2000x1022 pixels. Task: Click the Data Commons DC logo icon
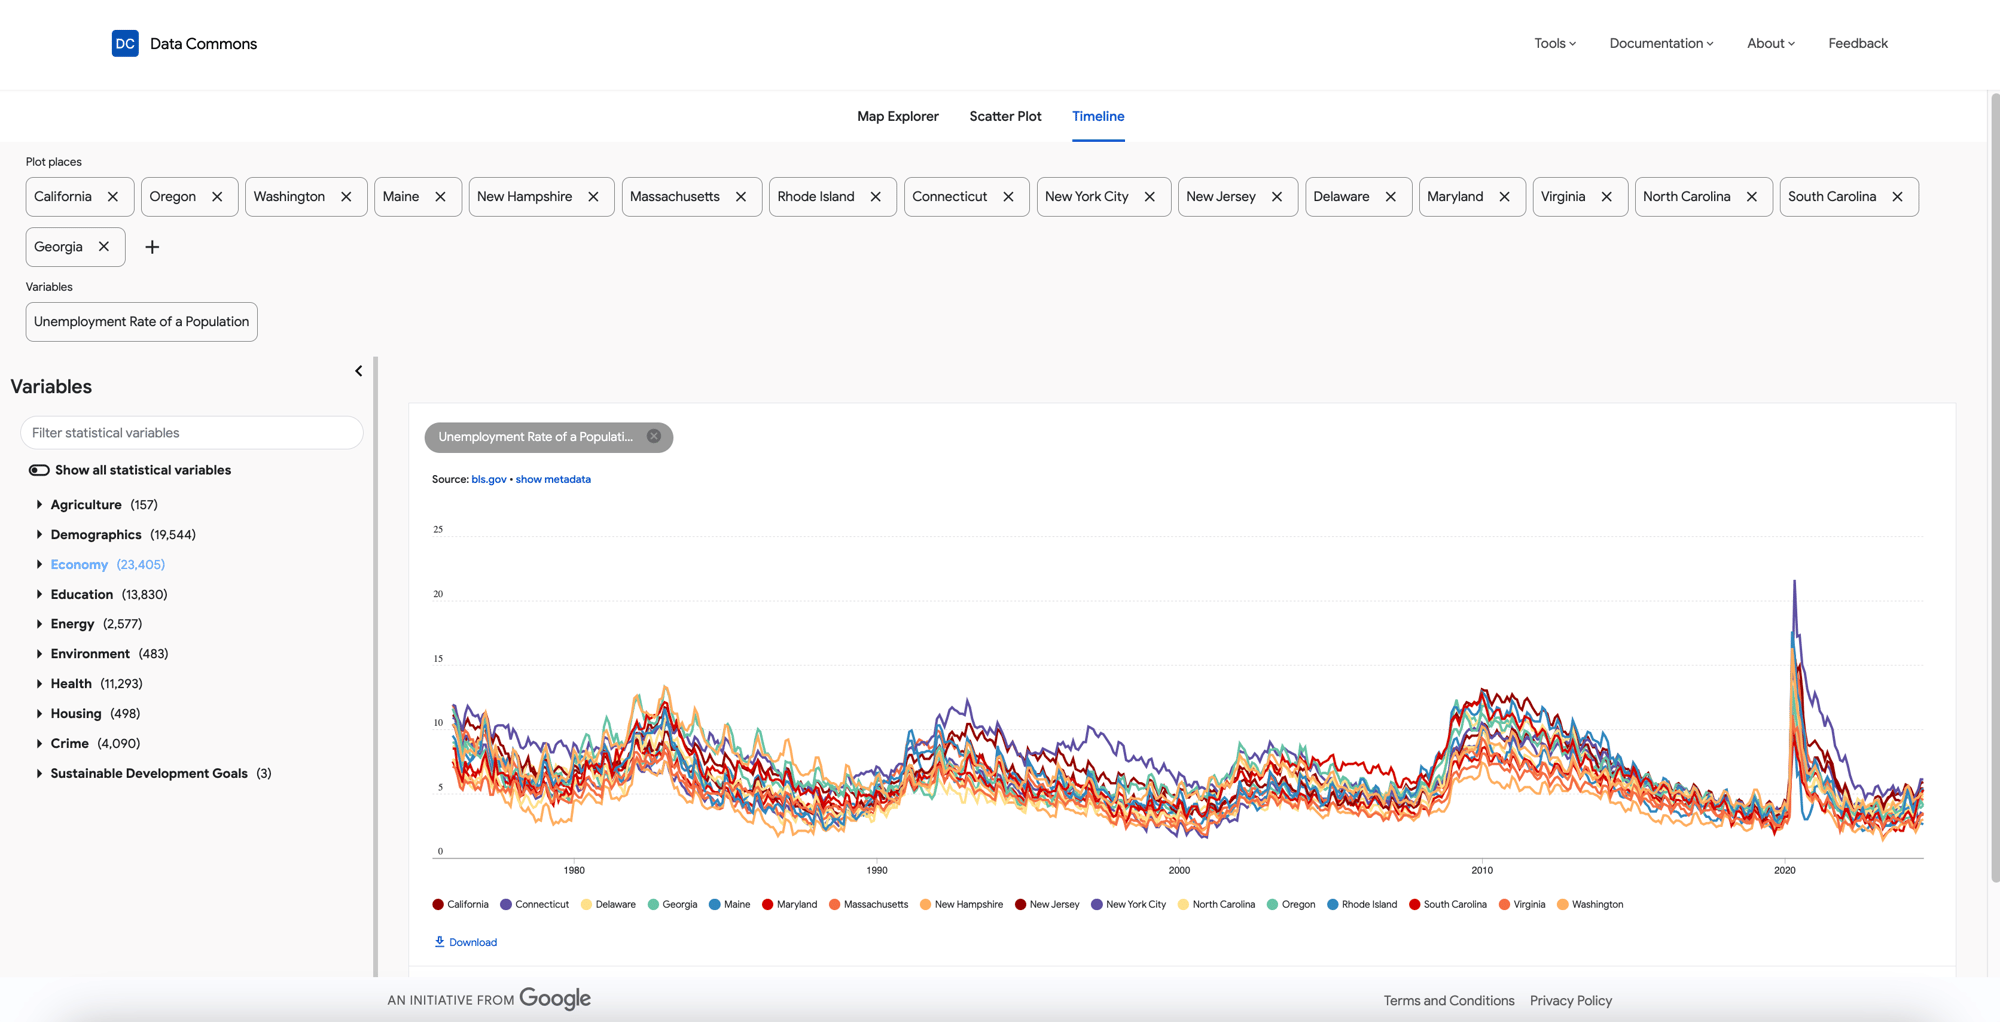pos(125,43)
